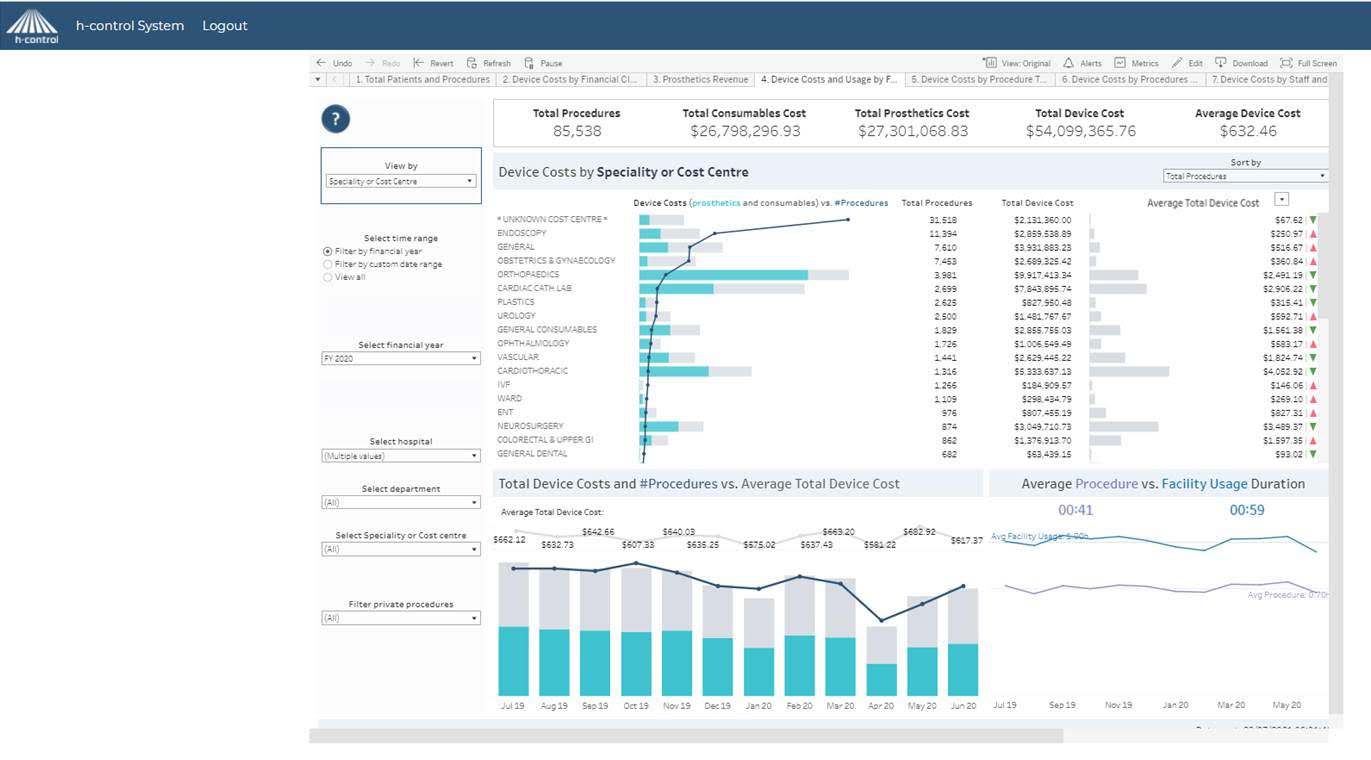Click the Revert icon in toolbar
Image resolution: width=1371 pixels, height=760 pixels.
[x=419, y=63]
